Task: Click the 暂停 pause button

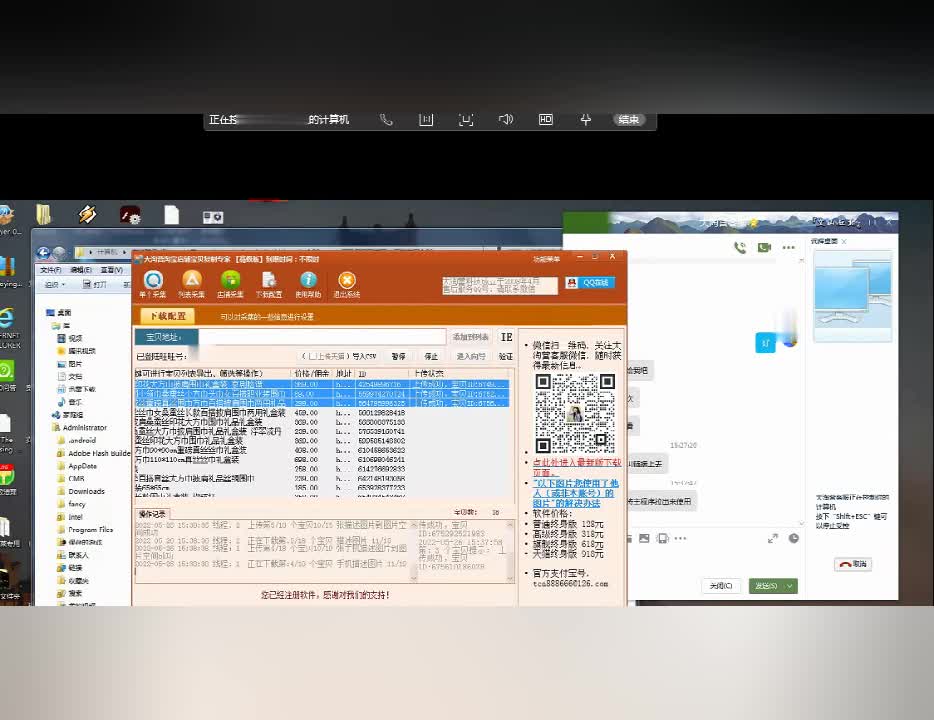Action: click(x=398, y=356)
